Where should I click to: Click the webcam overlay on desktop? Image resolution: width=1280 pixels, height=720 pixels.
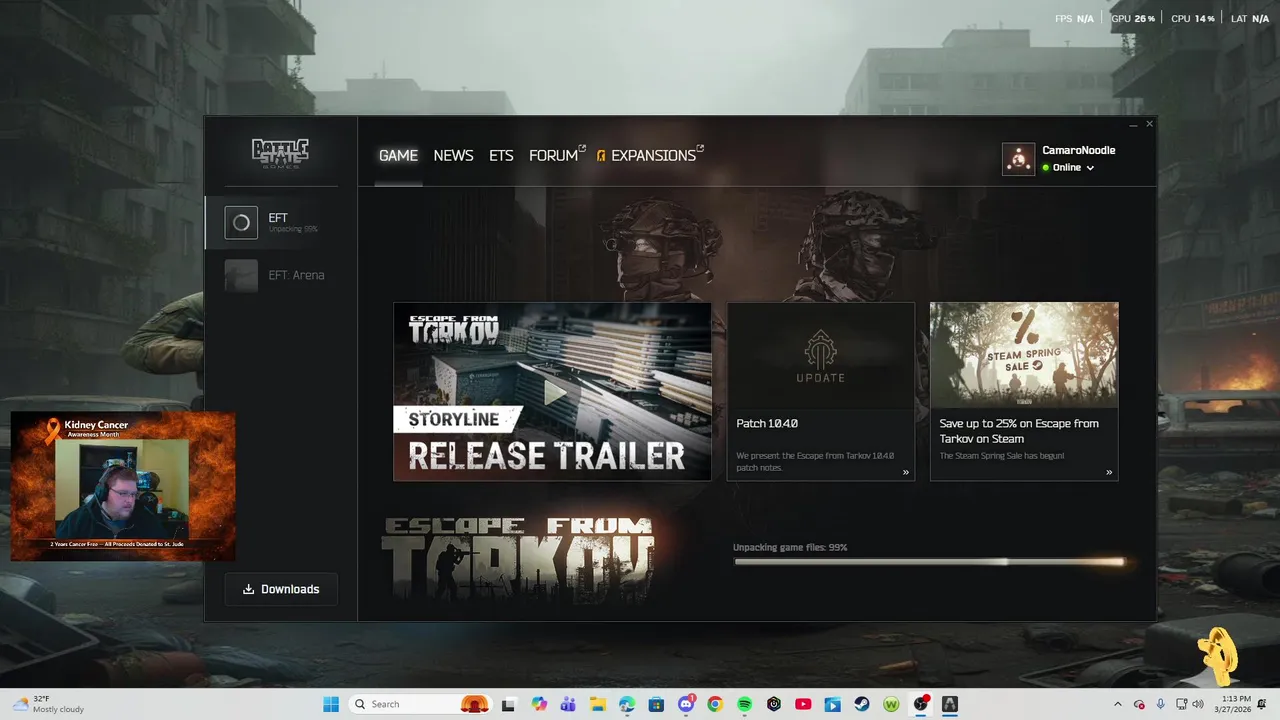(x=123, y=486)
